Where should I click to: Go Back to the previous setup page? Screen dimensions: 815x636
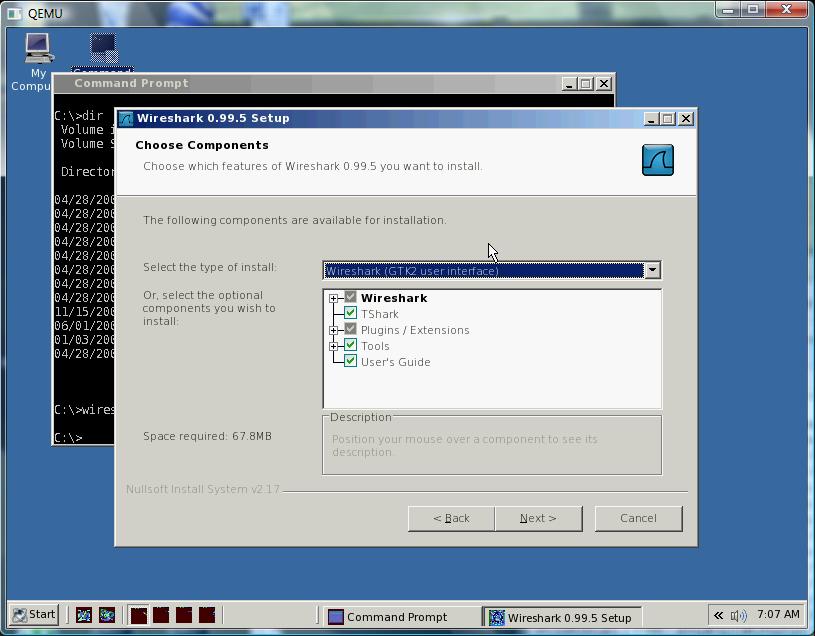point(451,518)
